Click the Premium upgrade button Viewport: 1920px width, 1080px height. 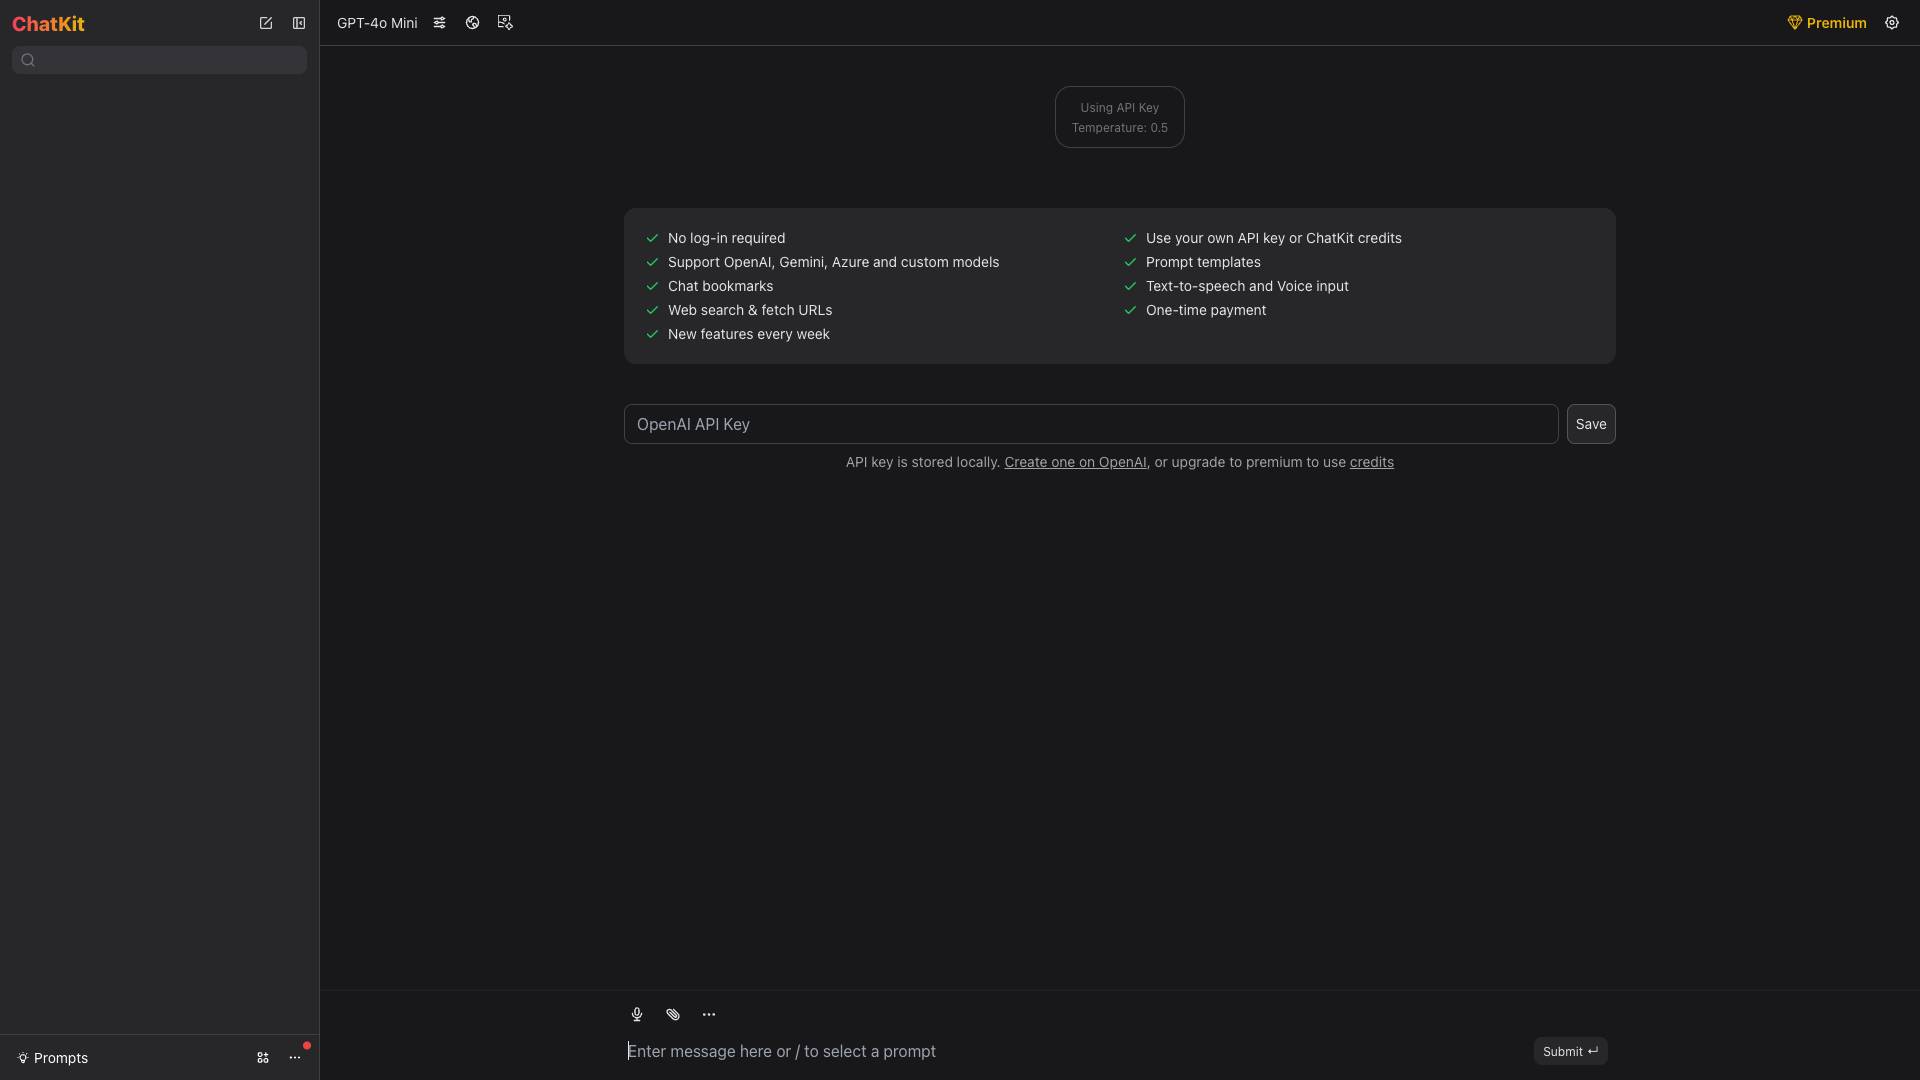click(1827, 23)
